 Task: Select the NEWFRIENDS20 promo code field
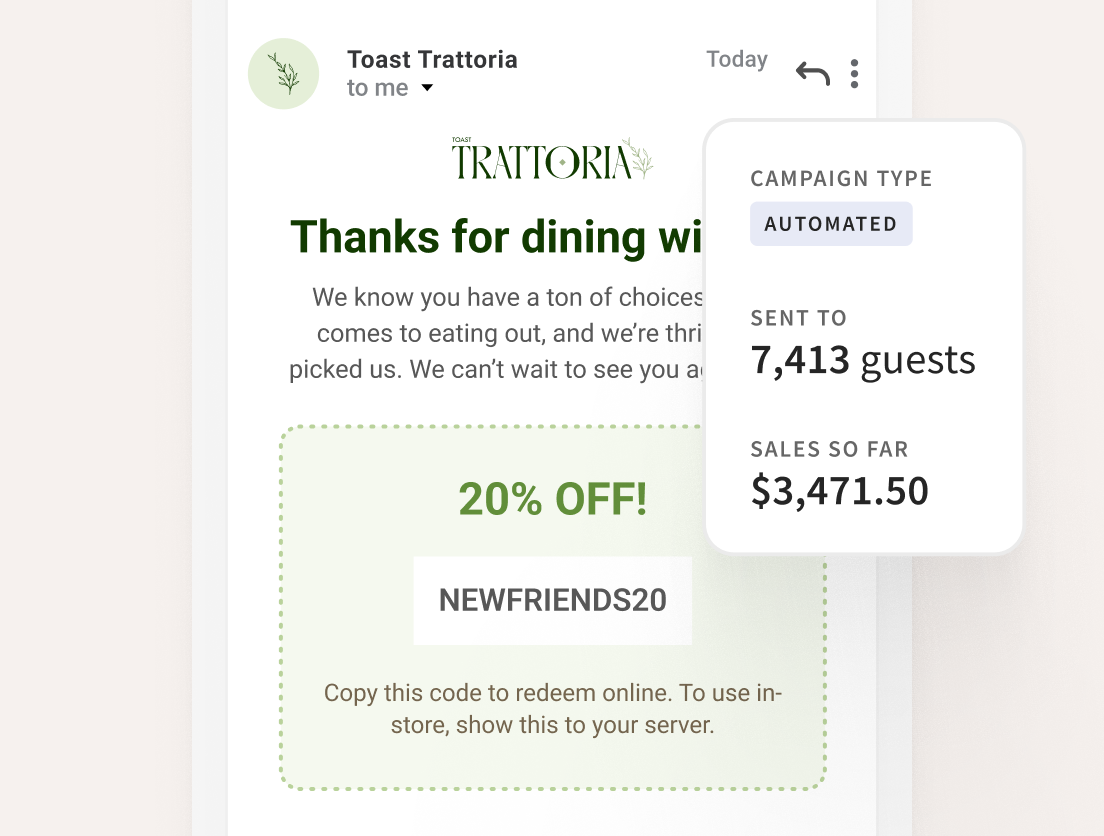[552, 600]
